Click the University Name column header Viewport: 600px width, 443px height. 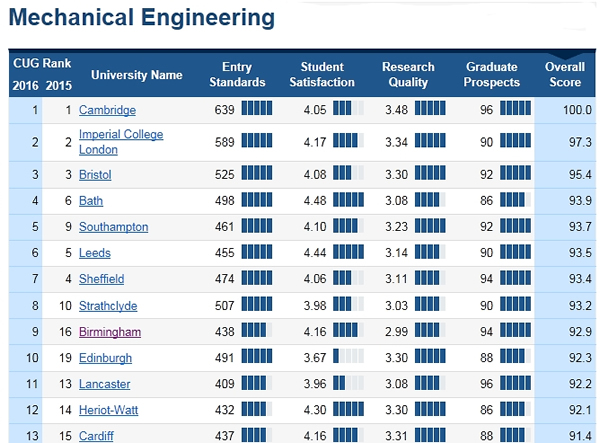(x=136, y=75)
